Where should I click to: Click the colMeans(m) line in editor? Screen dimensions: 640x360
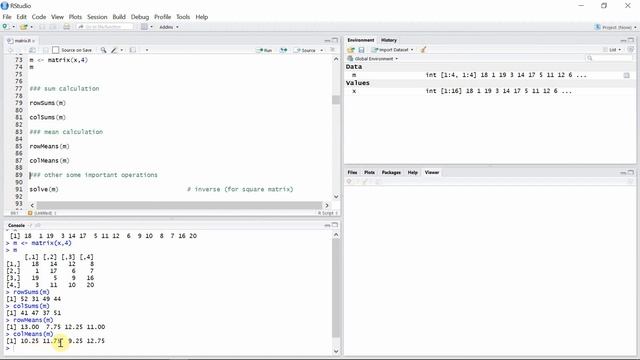(x=49, y=160)
